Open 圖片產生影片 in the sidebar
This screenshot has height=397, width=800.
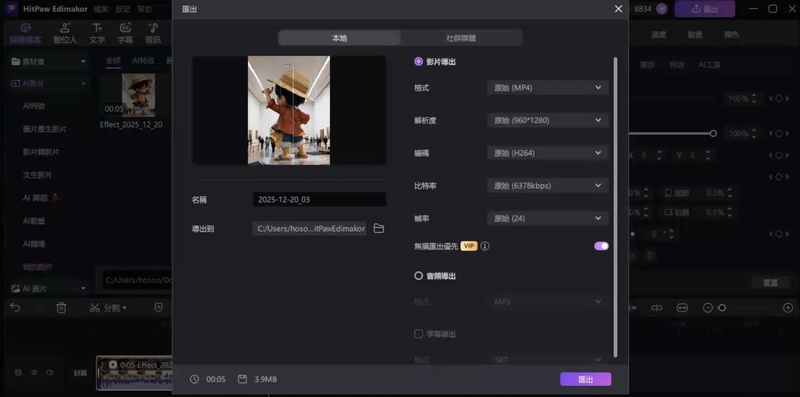tap(44, 129)
